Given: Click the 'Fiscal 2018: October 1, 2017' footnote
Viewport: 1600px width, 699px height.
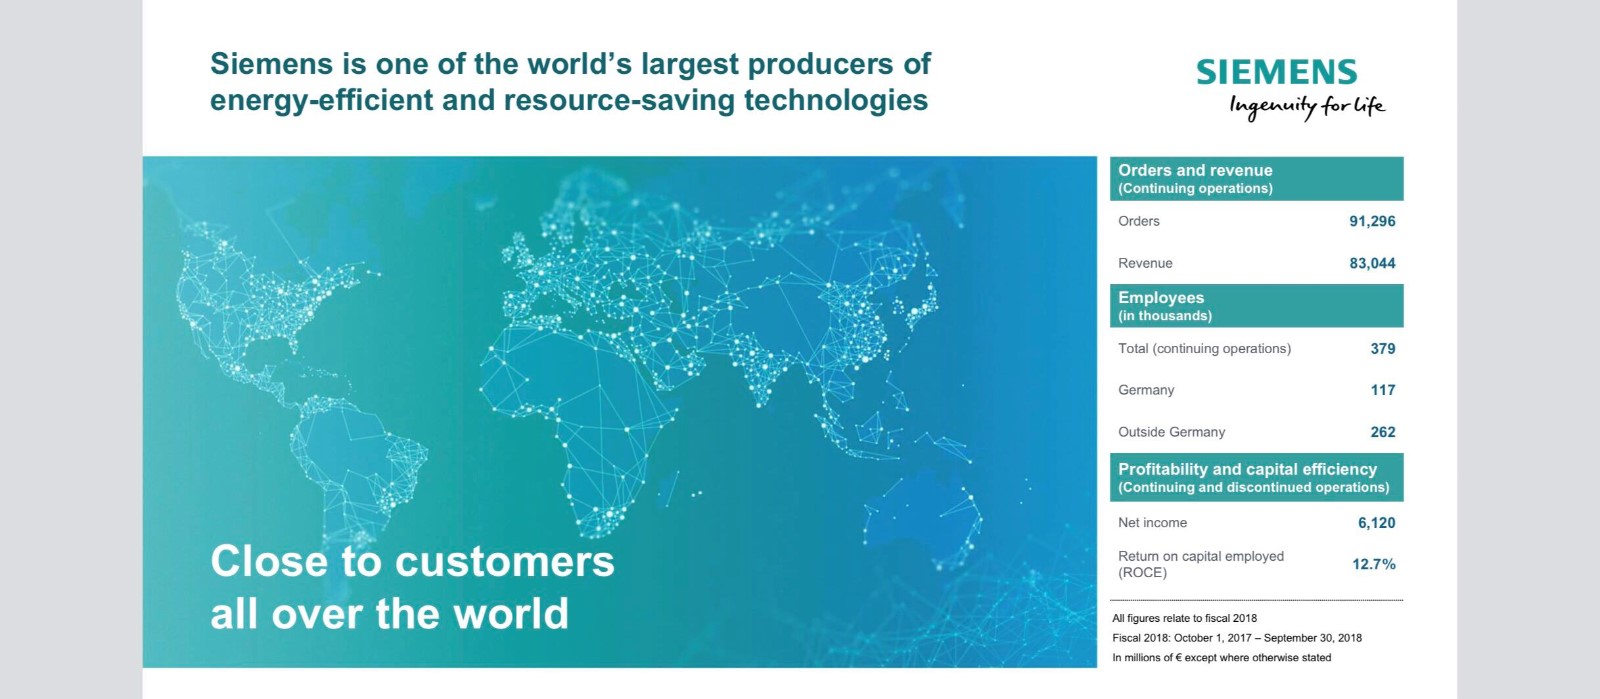Looking at the screenshot, I should [x=1236, y=638].
